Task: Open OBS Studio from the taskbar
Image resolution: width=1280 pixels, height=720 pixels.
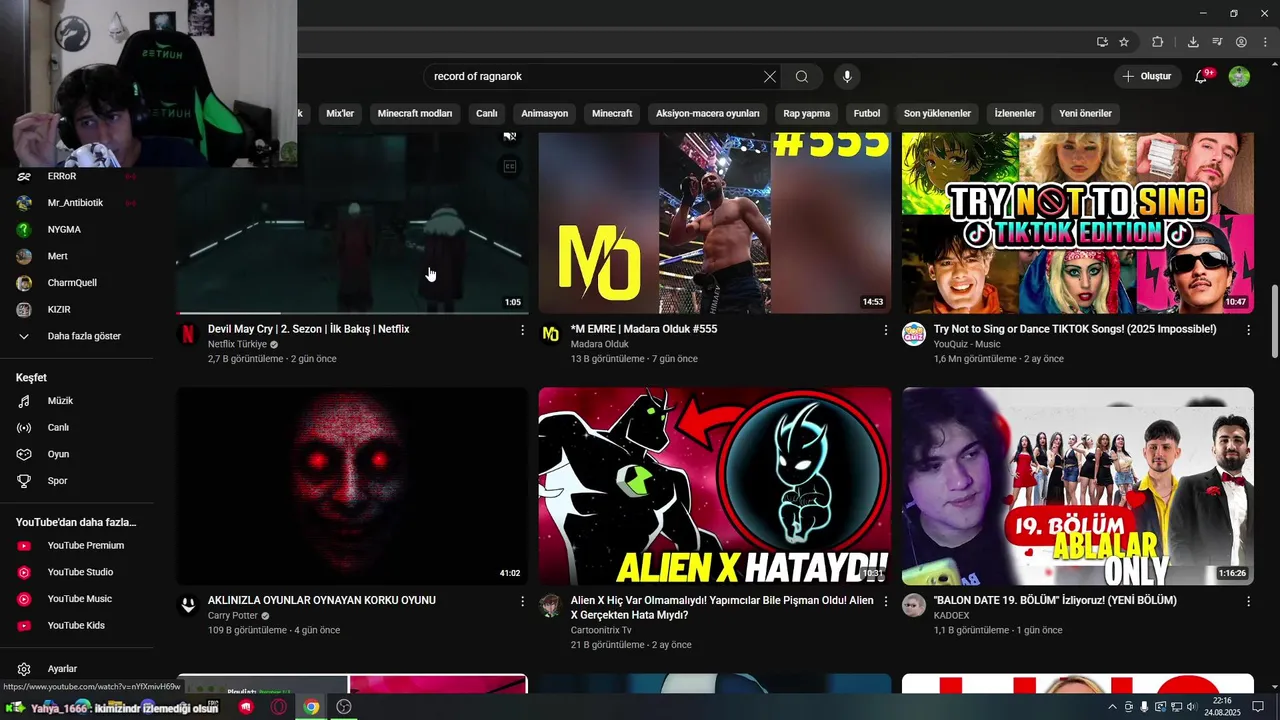Action: (x=344, y=707)
